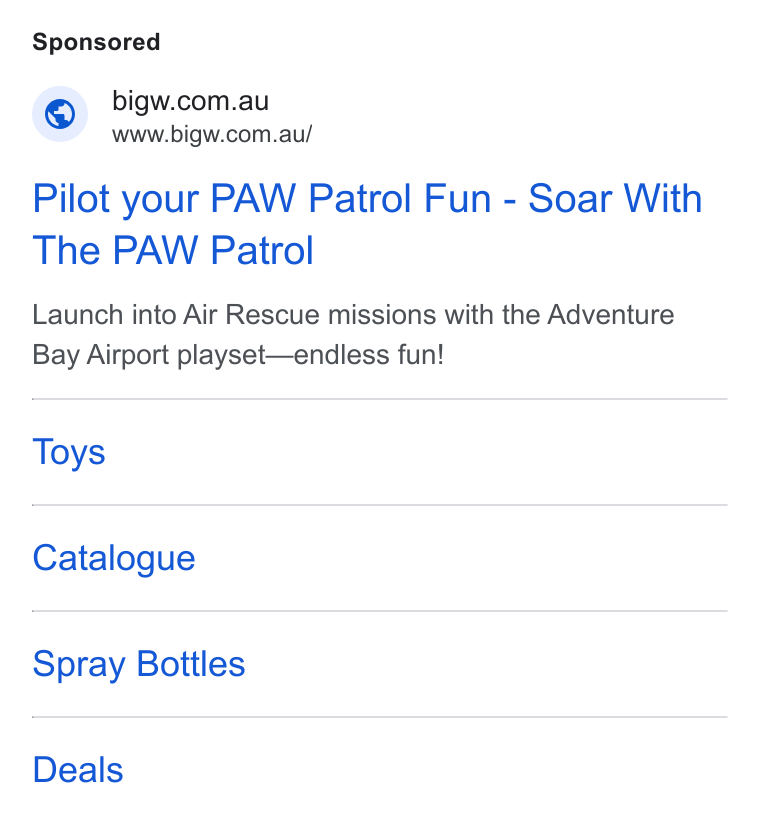Click 'The PAW Patrol' headline second line

click(x=173, y=250)
